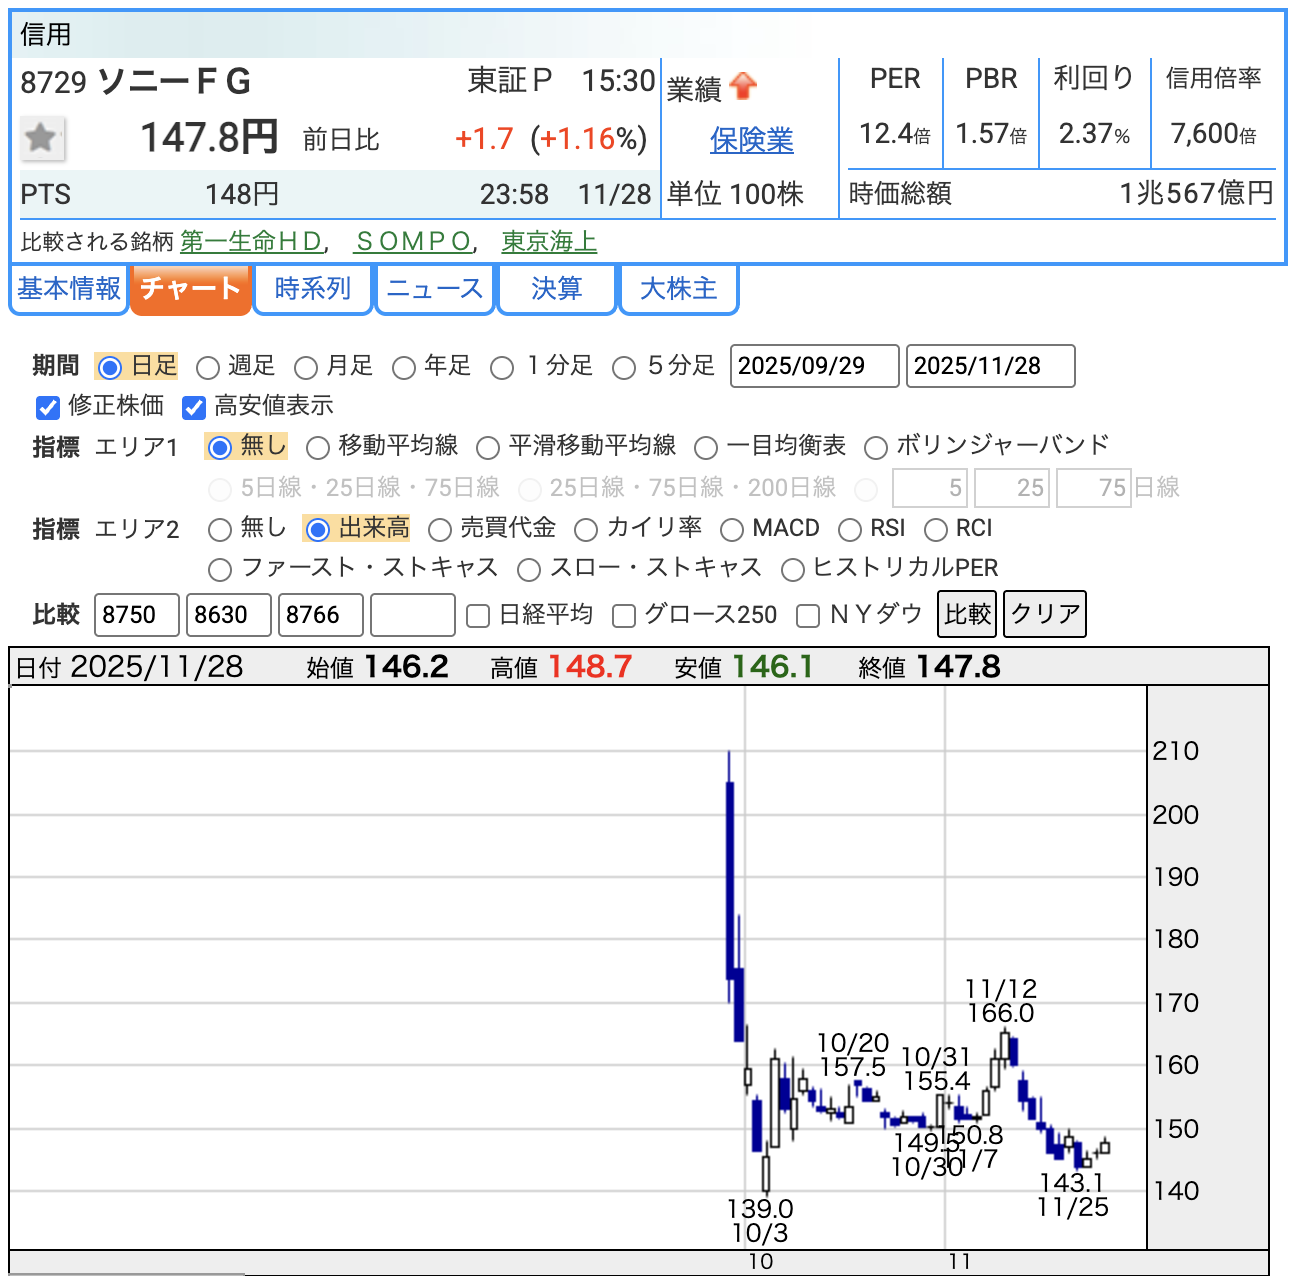1296x1276 pixels.
Task: Toggle the 高安値表示 checkbox
Action: click(194, 407)
